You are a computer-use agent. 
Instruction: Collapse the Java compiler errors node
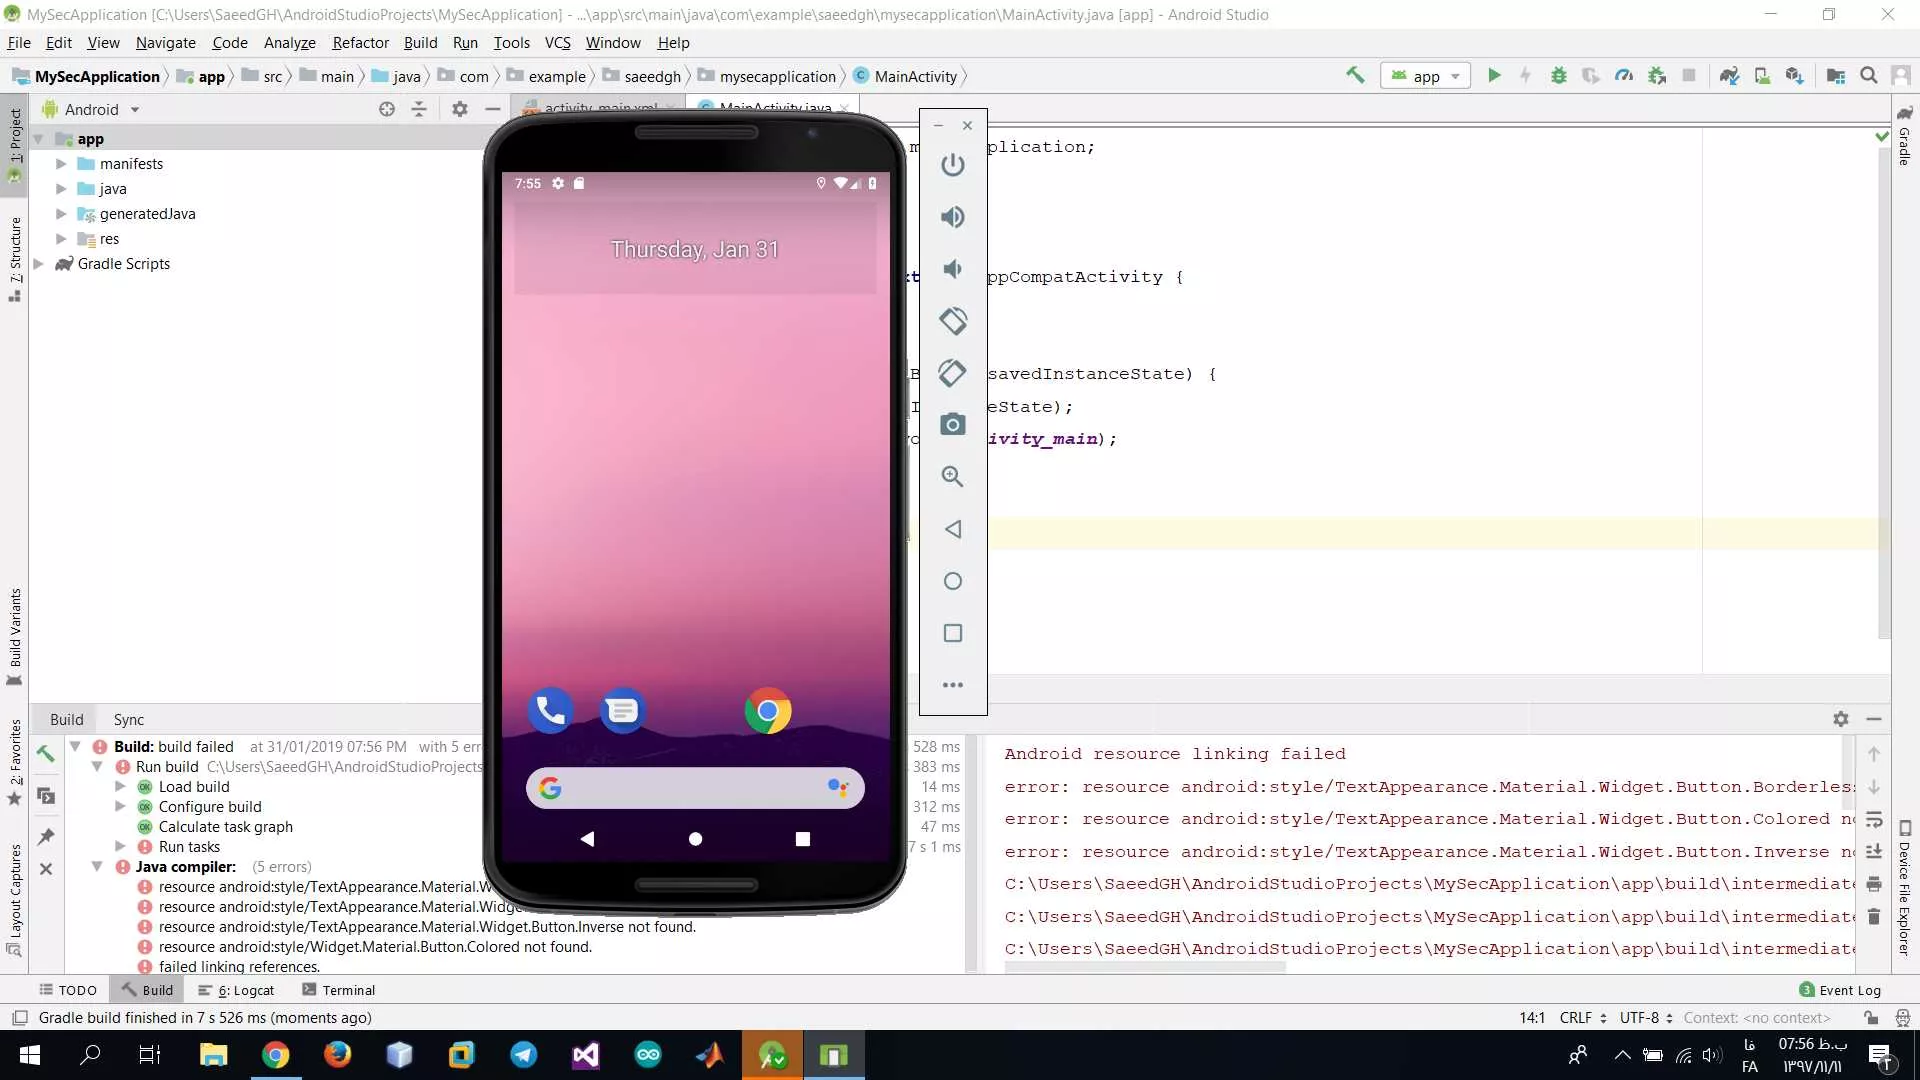[x=97, y=867]
